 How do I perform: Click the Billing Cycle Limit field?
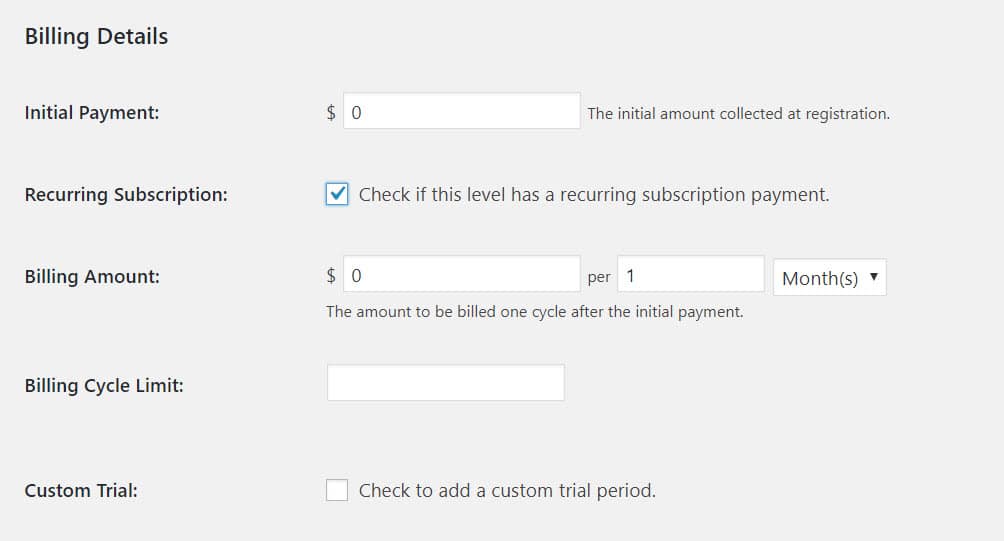coord(445,383)
